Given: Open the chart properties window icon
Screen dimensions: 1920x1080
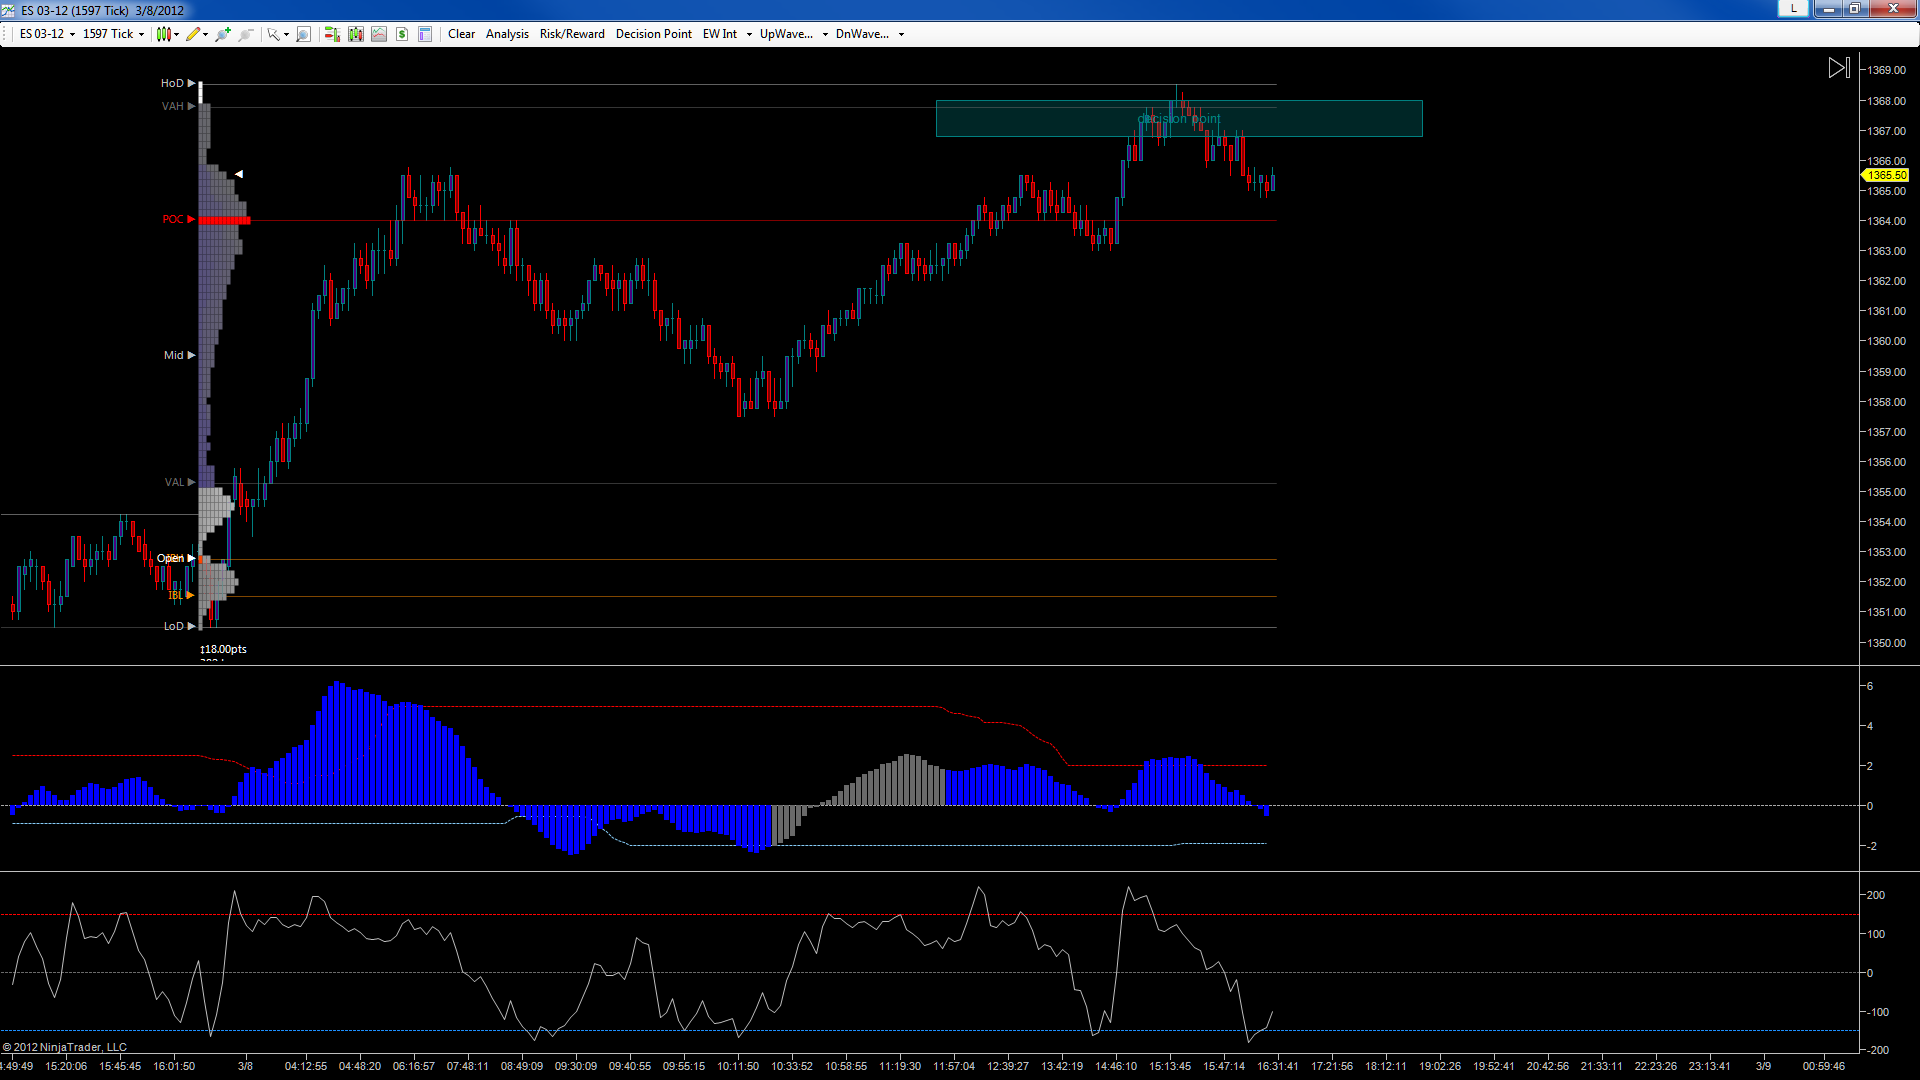Looking at the screenshot, I should pyautogui.click(x=425, y=34).
